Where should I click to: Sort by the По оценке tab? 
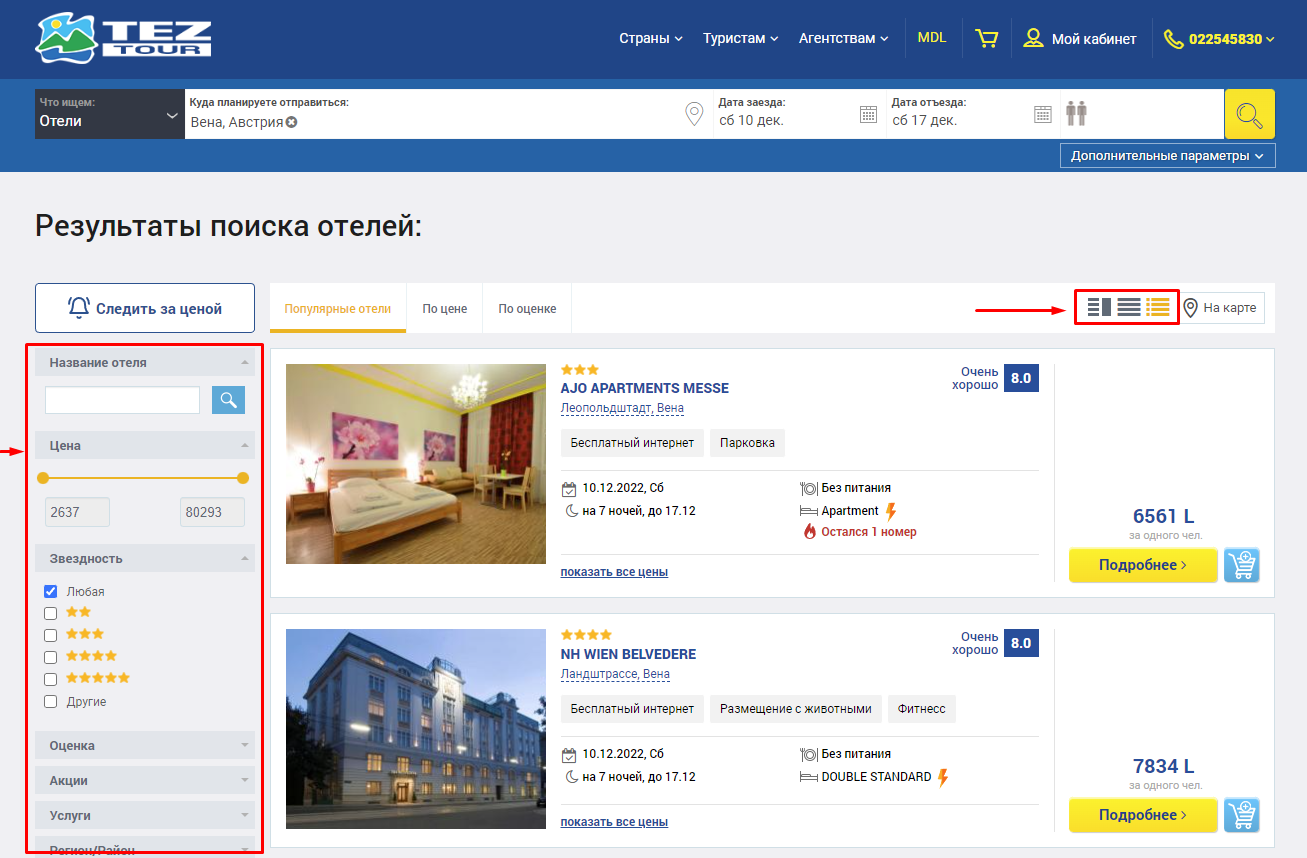point(527,308)
